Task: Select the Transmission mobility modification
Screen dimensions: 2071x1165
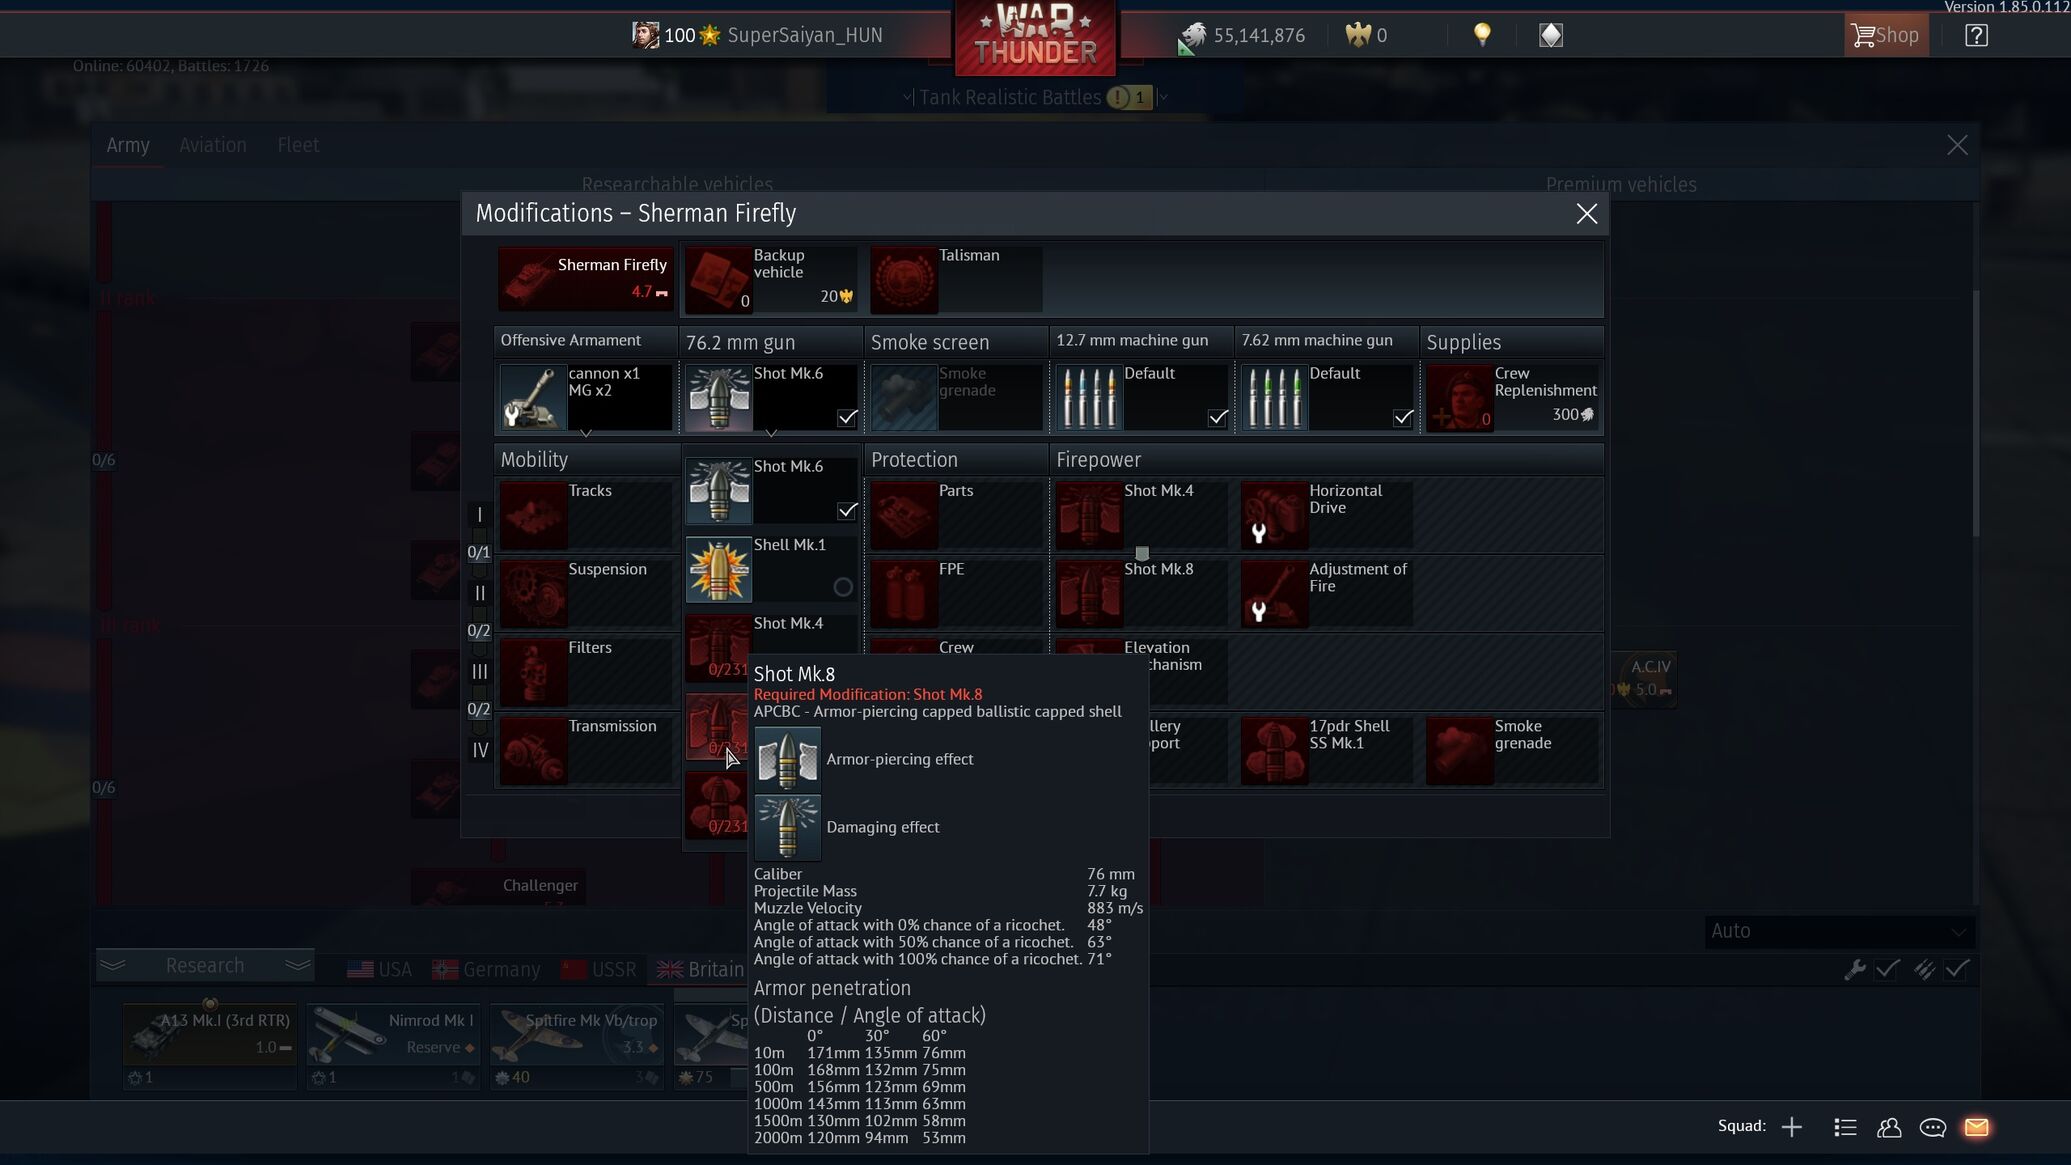Action: point(586,750)
